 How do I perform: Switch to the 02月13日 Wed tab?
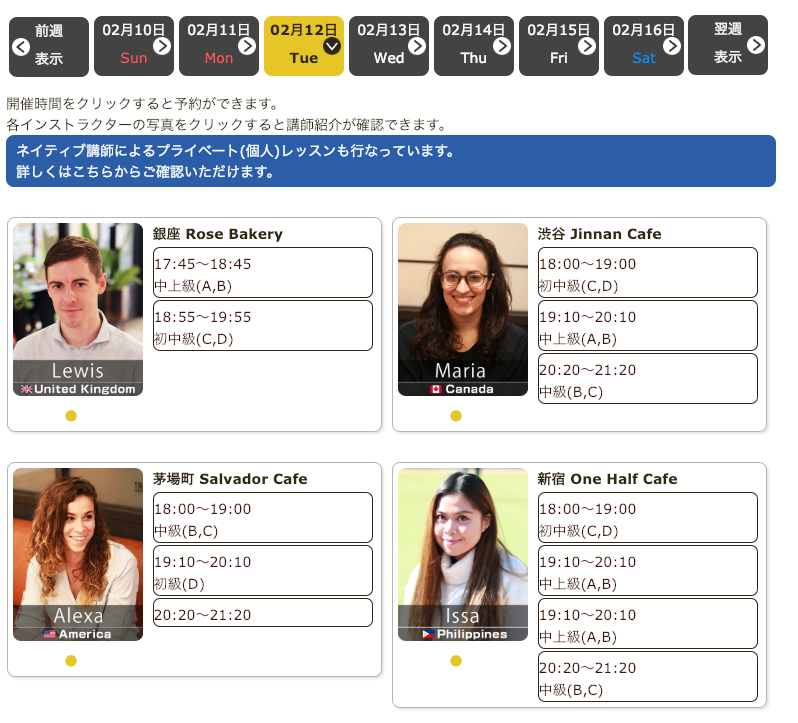point(388,46)
